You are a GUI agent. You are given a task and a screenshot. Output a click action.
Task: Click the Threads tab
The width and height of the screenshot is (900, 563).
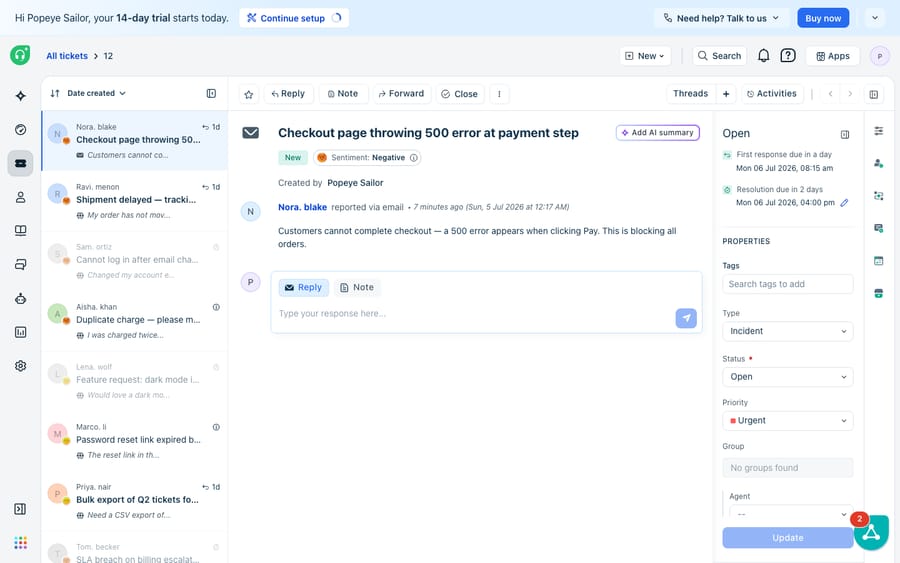[691, 94]
